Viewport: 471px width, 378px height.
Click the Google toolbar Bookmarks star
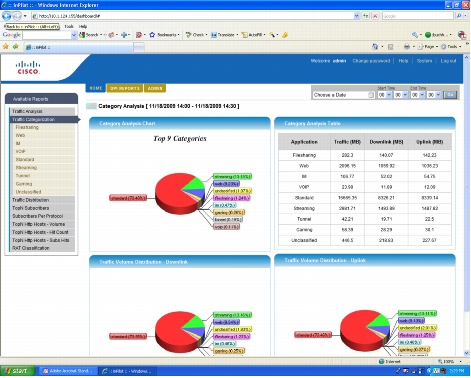click(152, 35)
